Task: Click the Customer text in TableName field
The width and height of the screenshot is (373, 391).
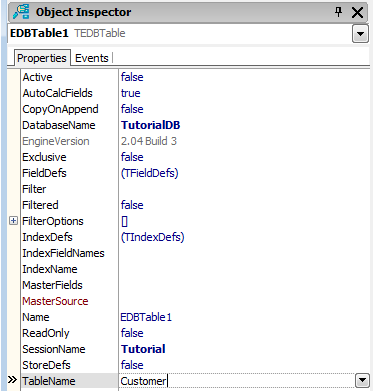Action: (x=143, y=381)
